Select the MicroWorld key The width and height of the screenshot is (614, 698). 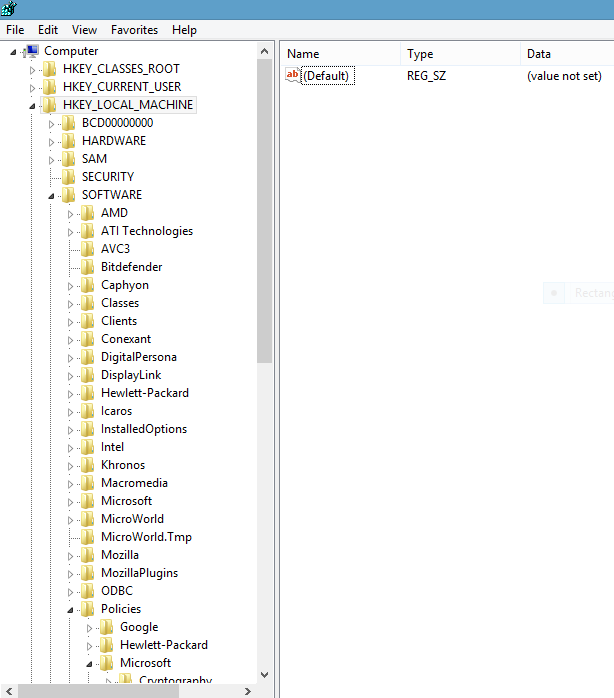coord(132,519)
